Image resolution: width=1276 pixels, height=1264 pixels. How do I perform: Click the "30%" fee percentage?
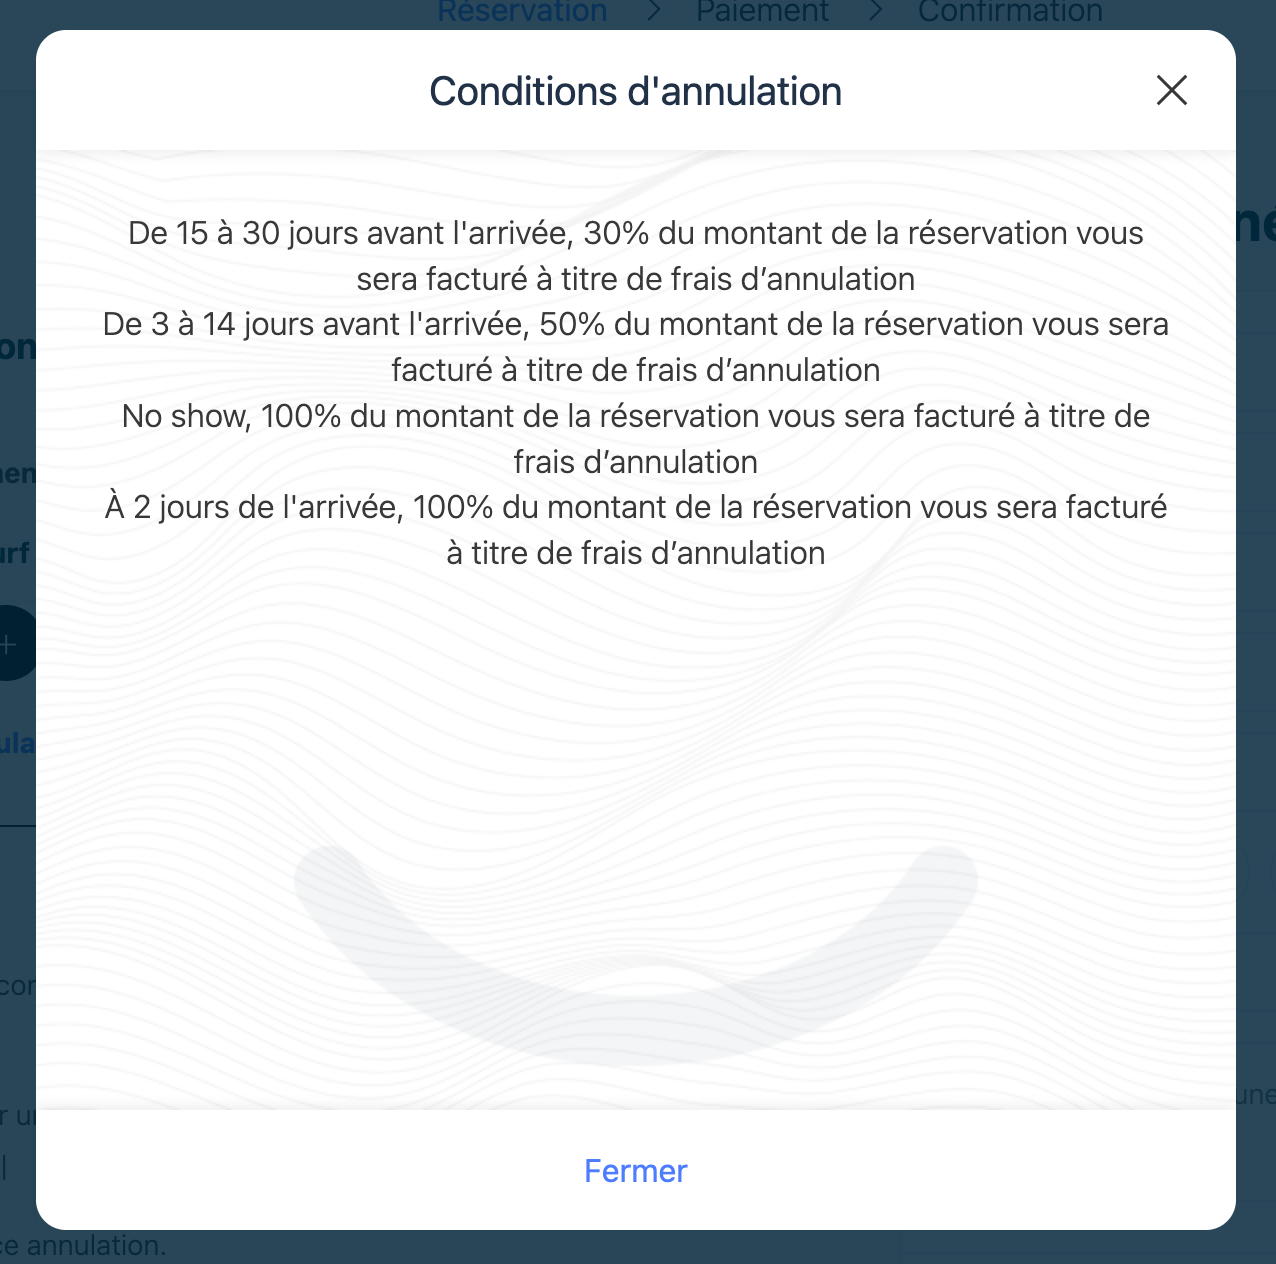[x=616, y=233]
